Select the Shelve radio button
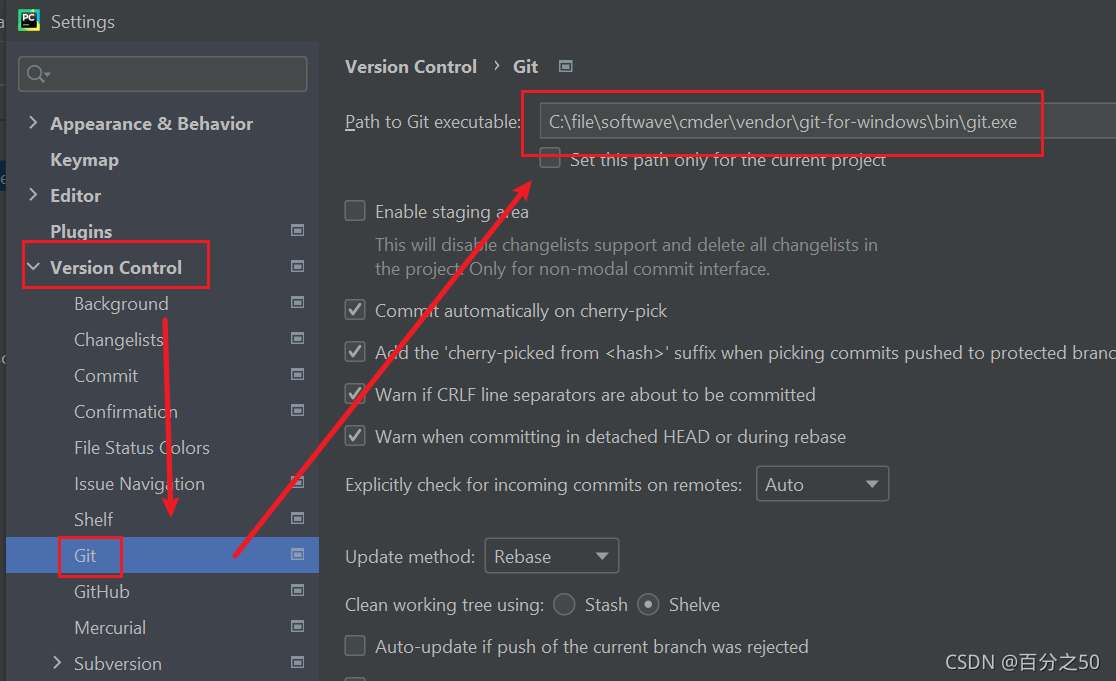Viewport: 1116px width, 681px height. pyautogui.click(x=648, y=605)
